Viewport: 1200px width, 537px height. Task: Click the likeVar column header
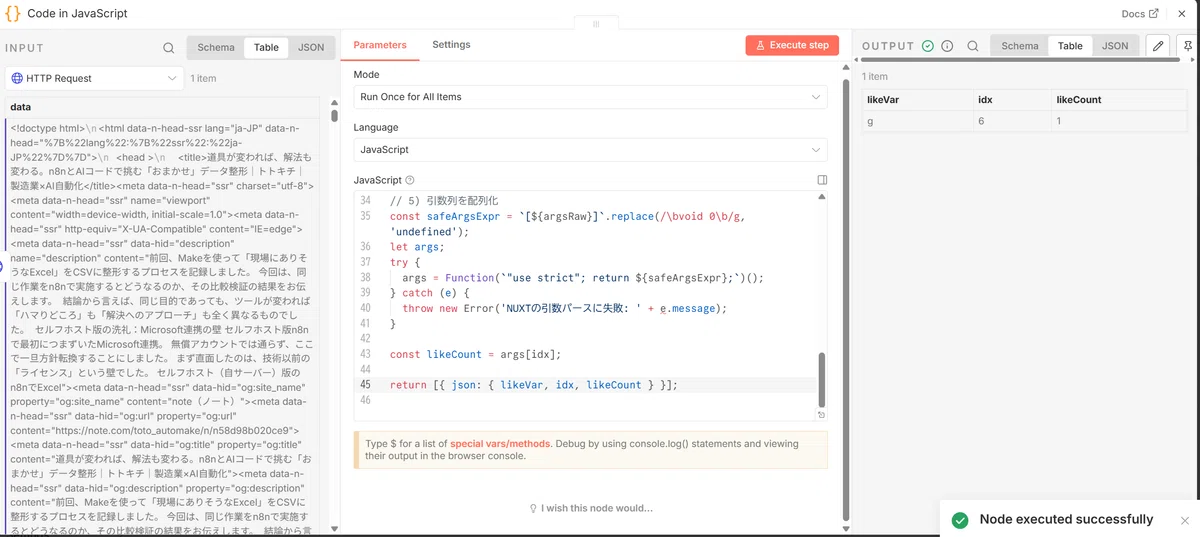point(917,100)
